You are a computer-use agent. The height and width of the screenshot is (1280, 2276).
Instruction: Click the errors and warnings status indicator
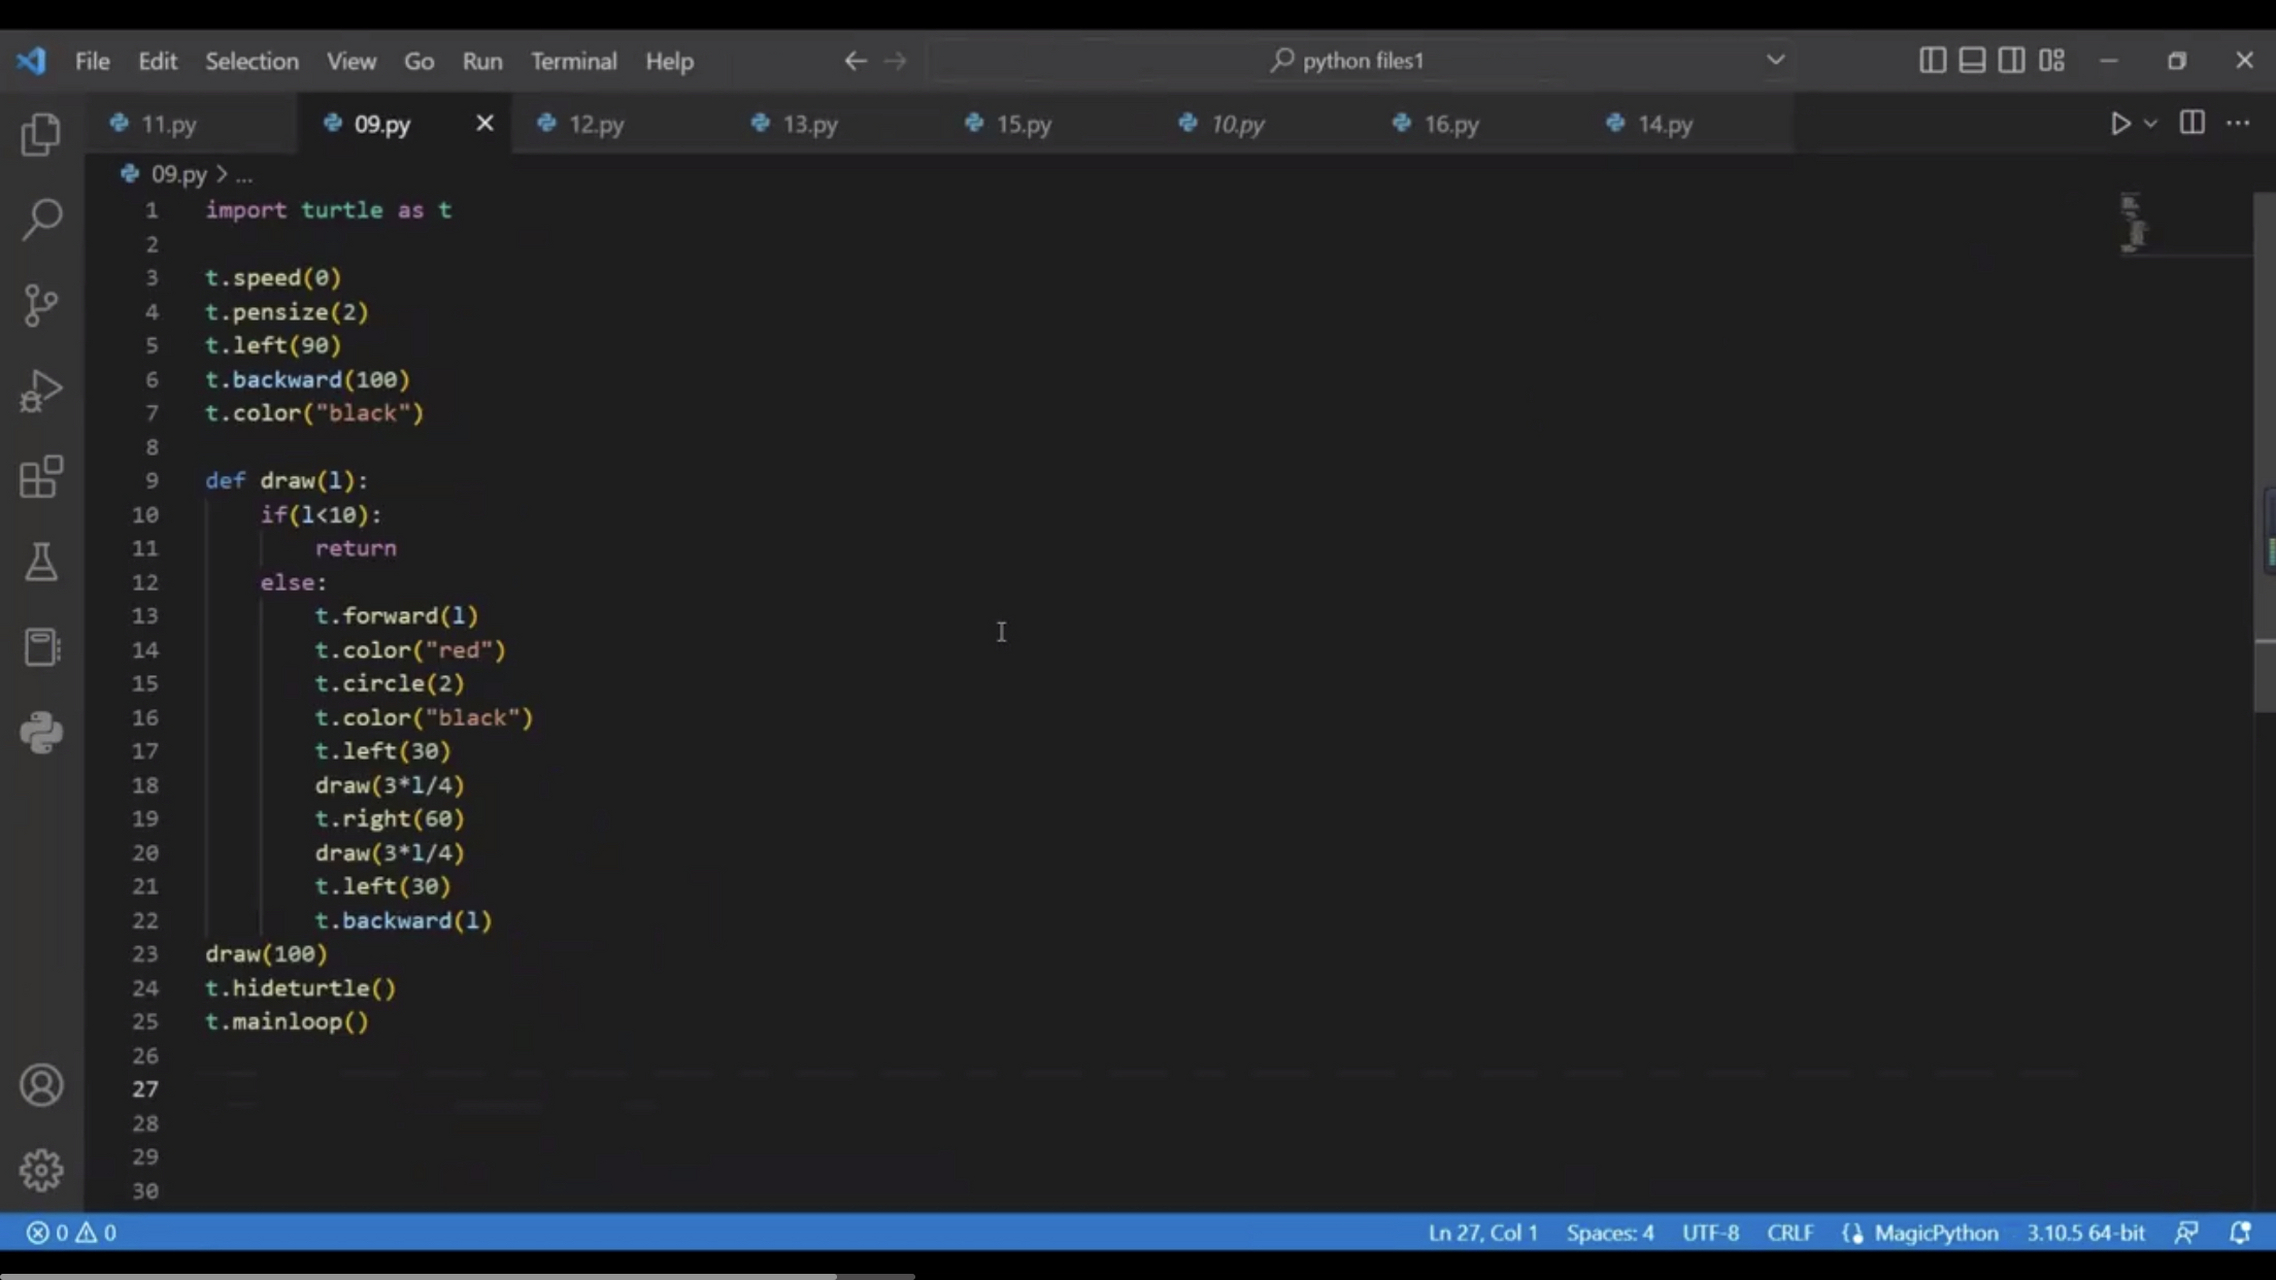coord(71,1232)
